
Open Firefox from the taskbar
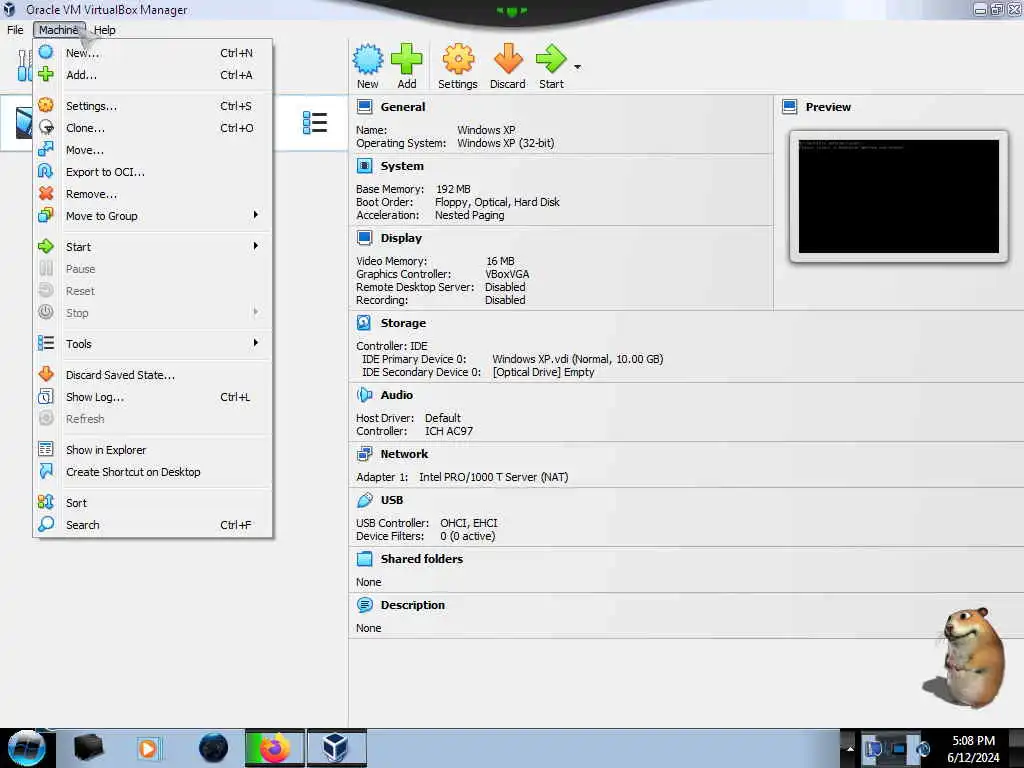click(274, 748)
